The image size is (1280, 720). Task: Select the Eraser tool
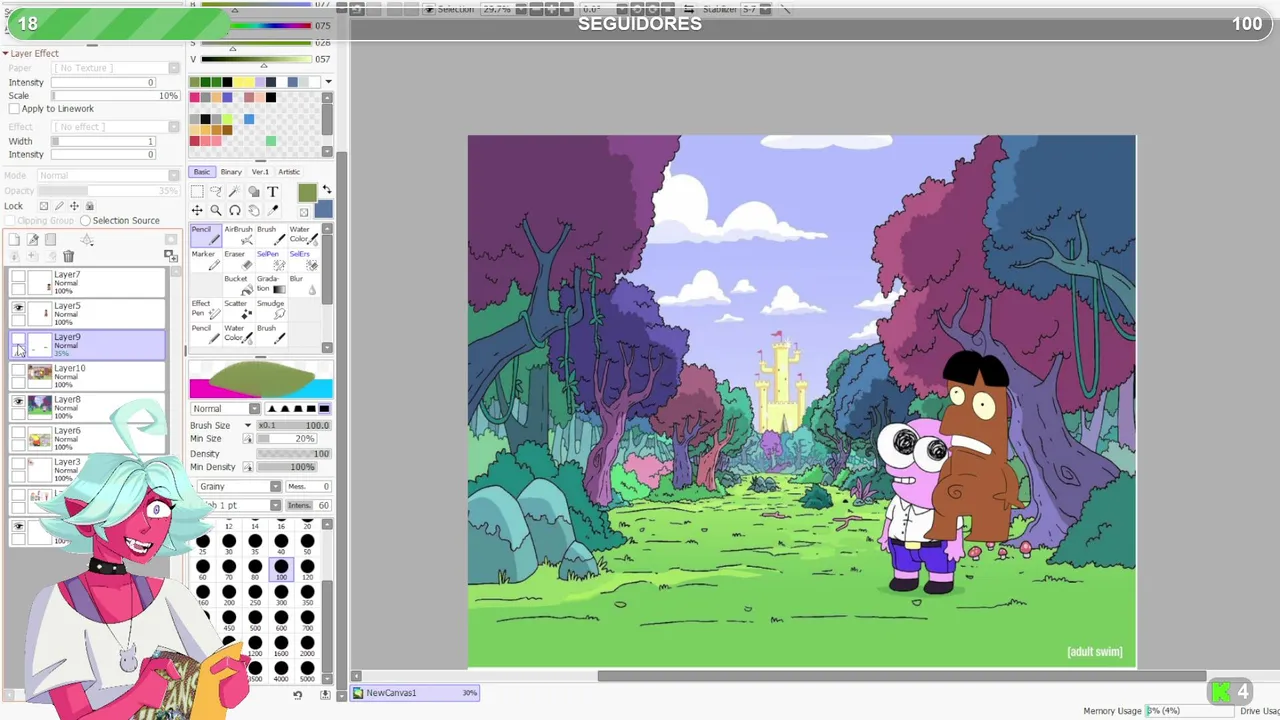(x=238, y=261)
